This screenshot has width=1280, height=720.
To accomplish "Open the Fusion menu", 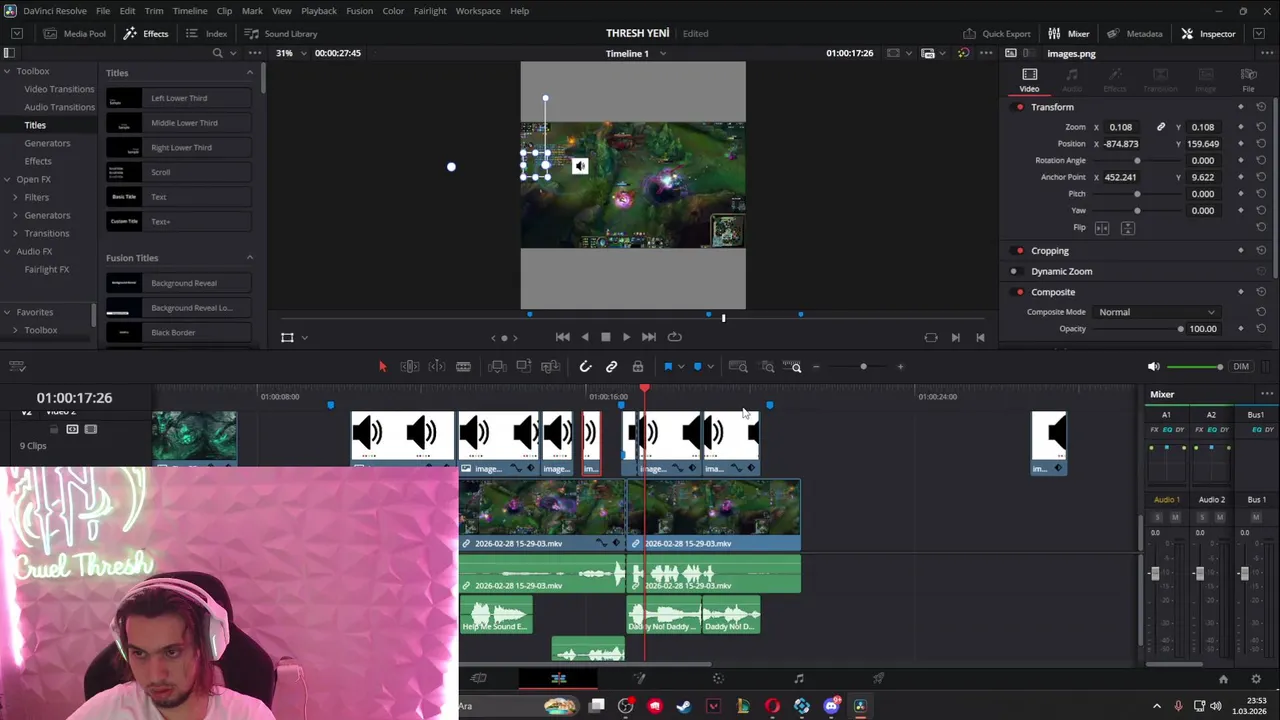I will coord(359,11).
